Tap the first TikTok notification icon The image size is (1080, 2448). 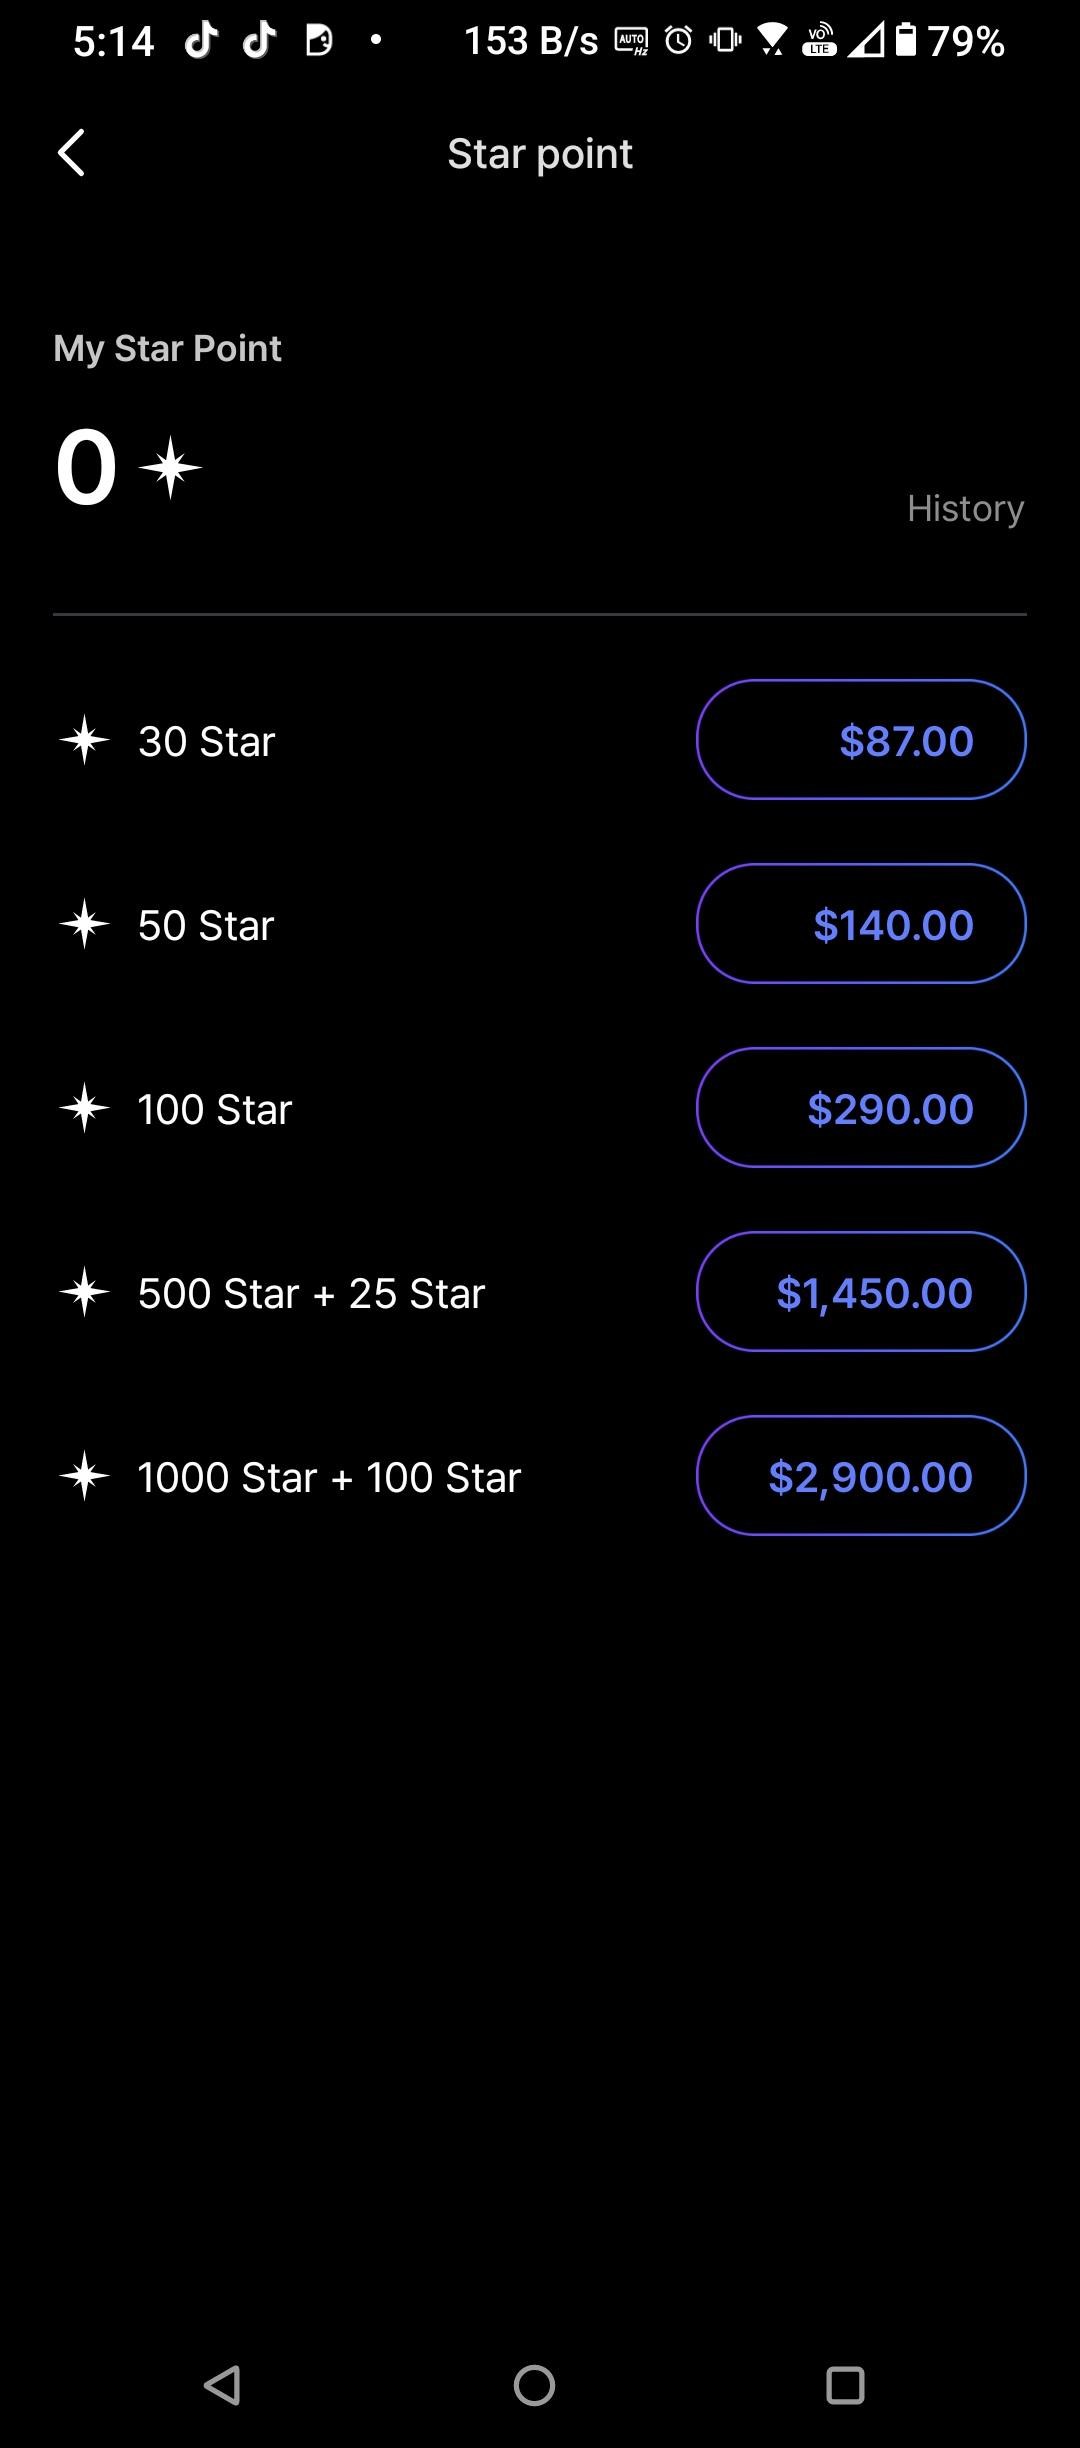pyautogui.click(x=201, y=40)
